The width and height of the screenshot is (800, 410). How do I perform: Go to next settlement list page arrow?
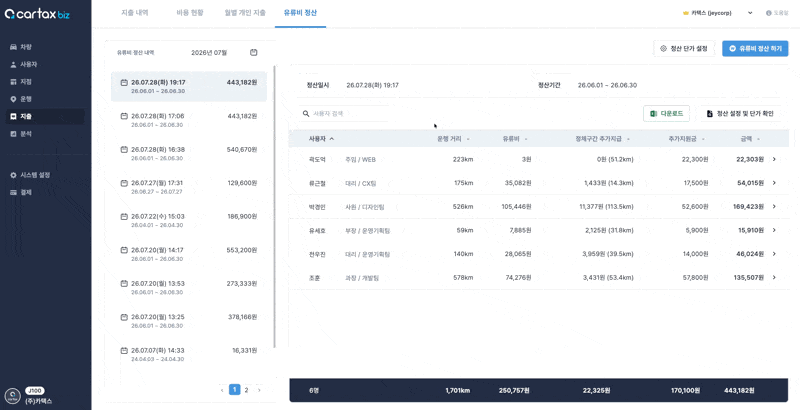(x=259, y=390)
